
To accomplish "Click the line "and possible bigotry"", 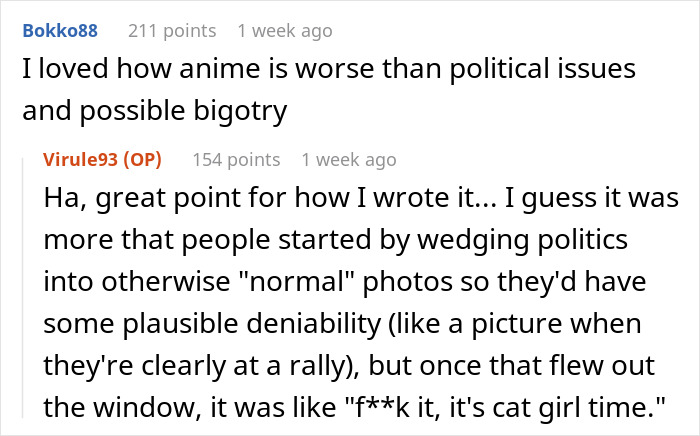I will pyautogui.click(x=154, y=112).
